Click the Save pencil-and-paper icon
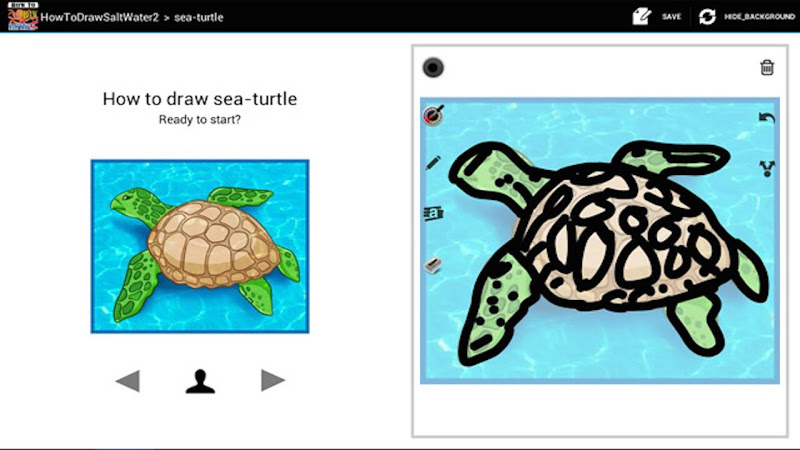Image resolution: width=800 pixels, height=450 pixels. (x=642, y=16)
